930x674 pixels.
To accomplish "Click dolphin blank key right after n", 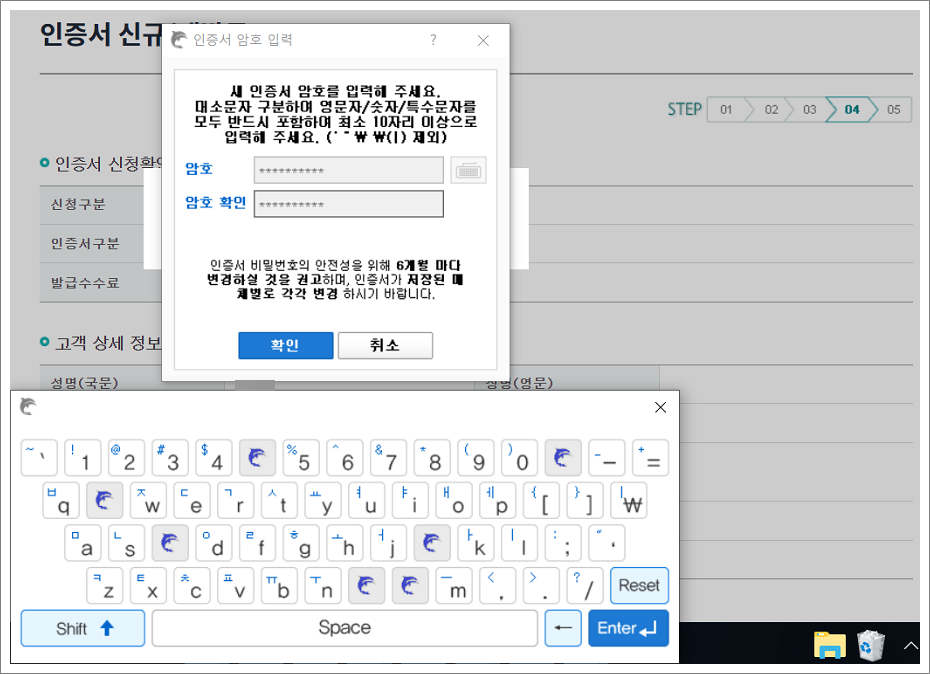I will [x=367, y=586].
